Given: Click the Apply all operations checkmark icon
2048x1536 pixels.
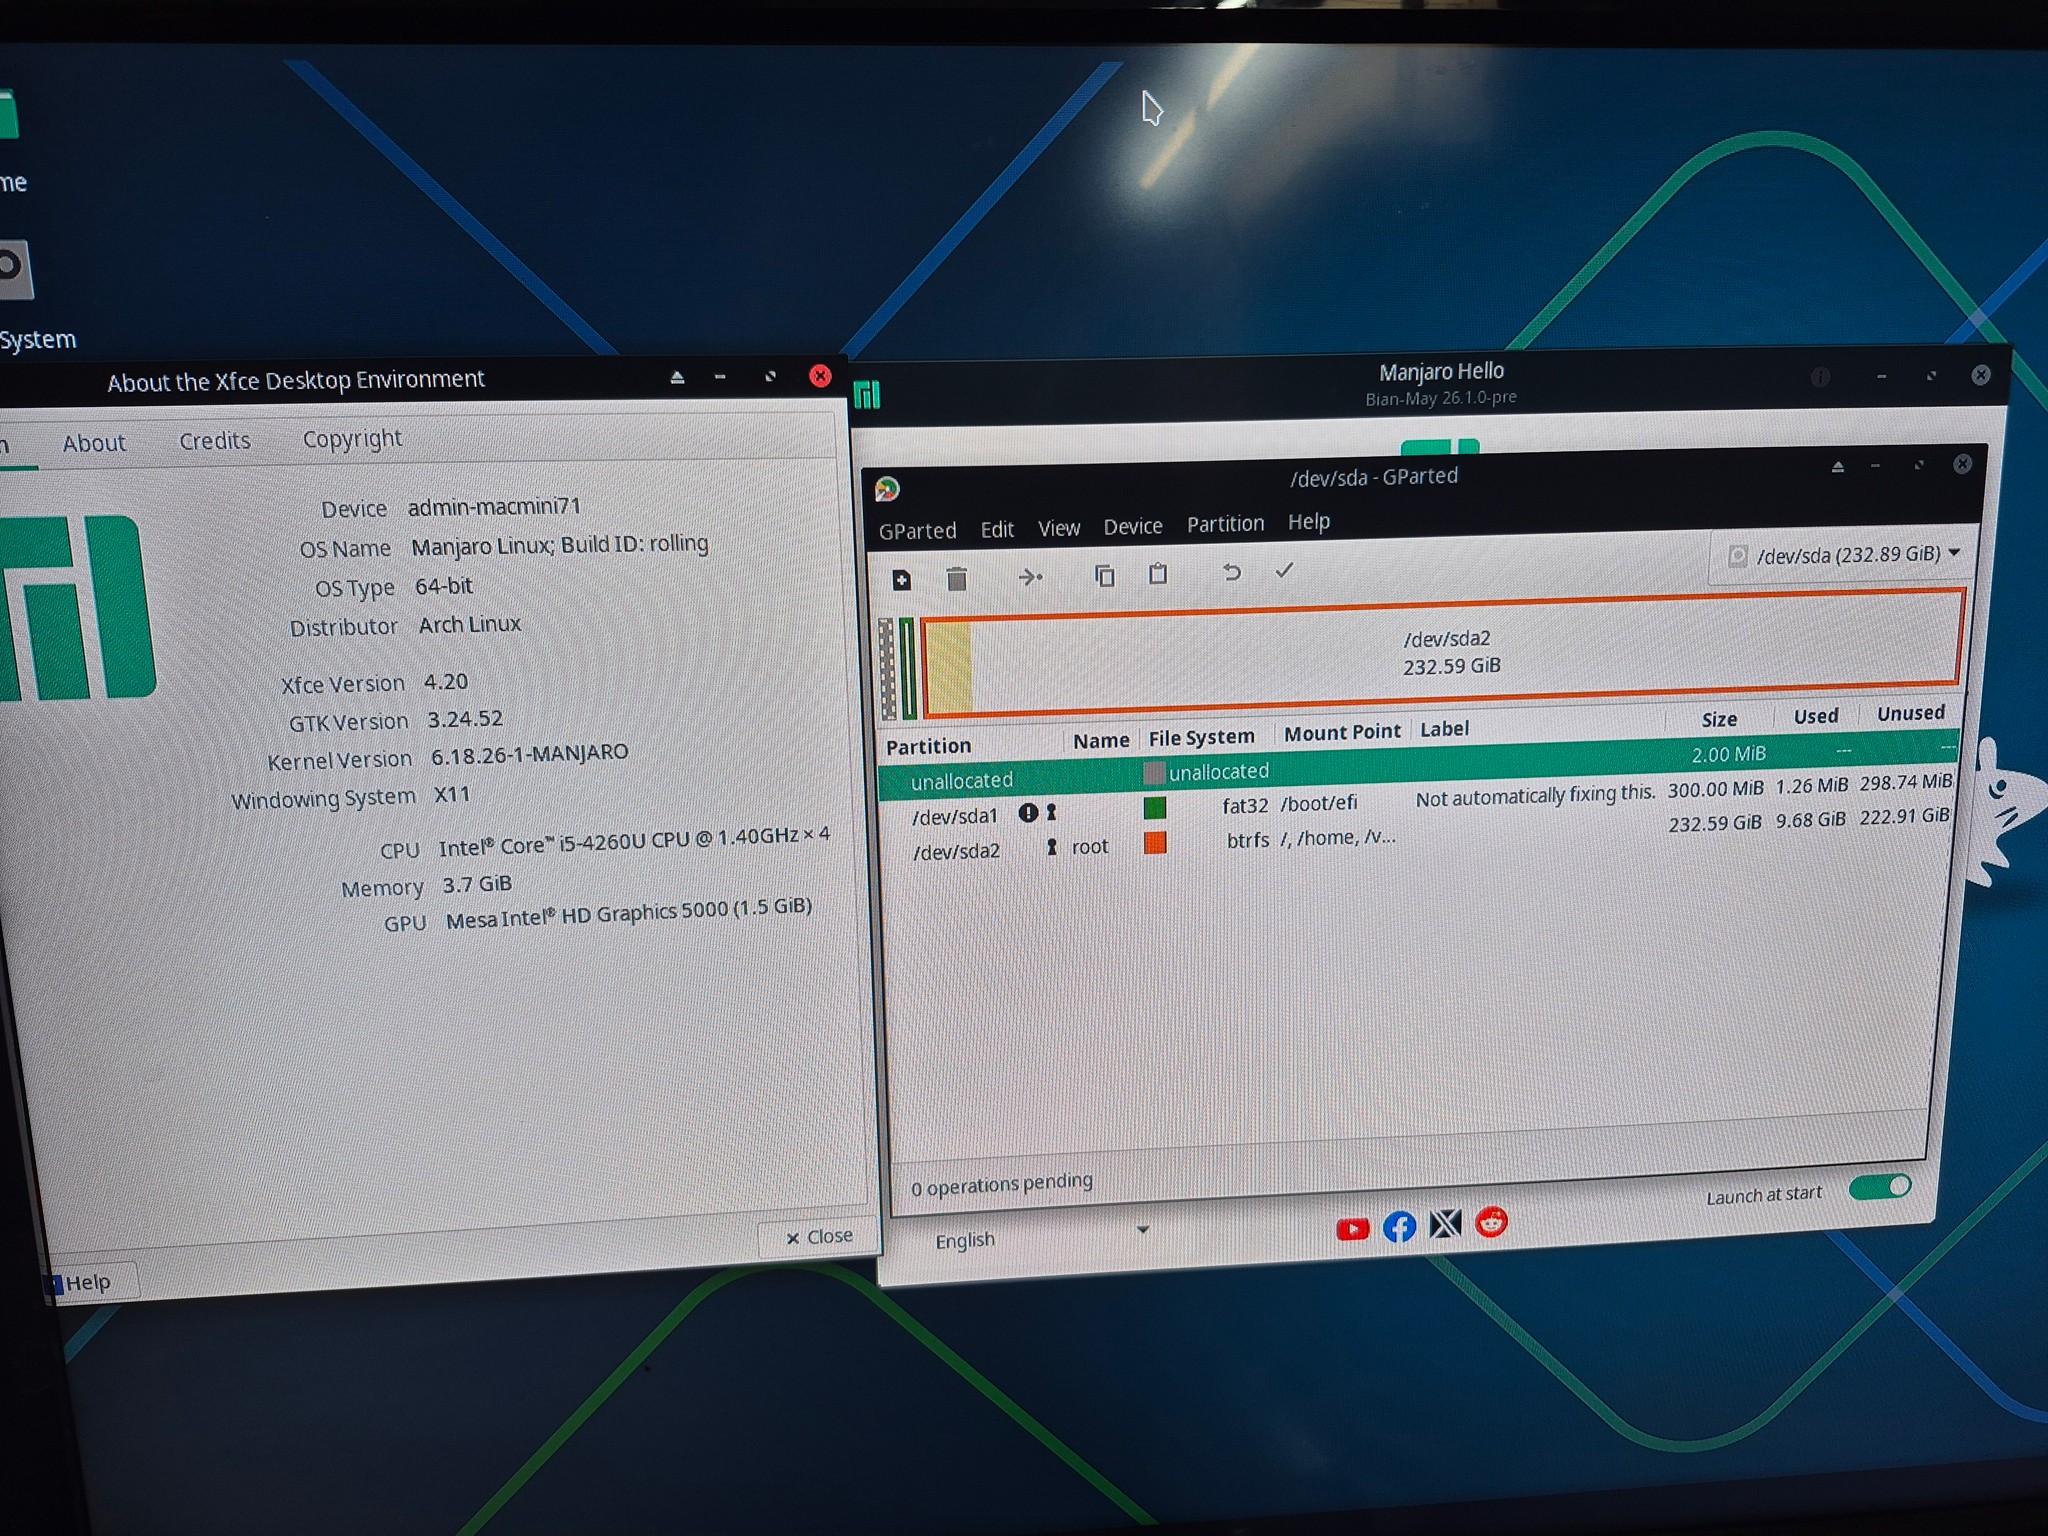Looking at the screenshot, I should click(x=1284, y=570).
